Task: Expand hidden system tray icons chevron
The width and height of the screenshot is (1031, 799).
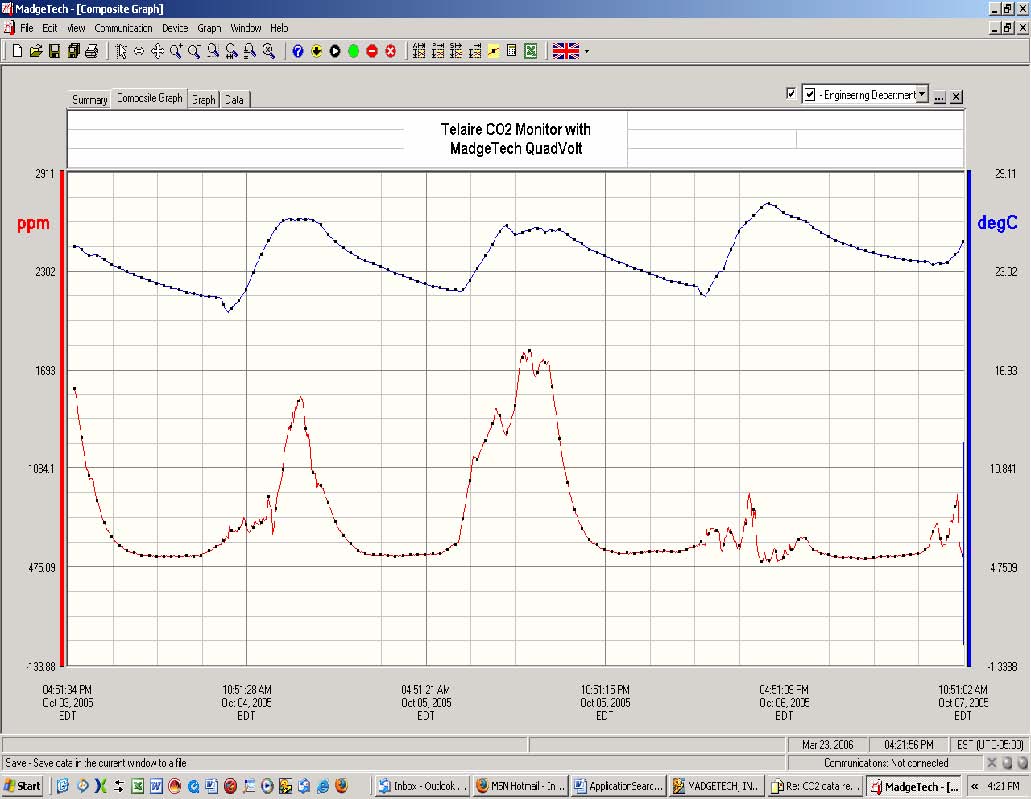Action: coord(974,786)
